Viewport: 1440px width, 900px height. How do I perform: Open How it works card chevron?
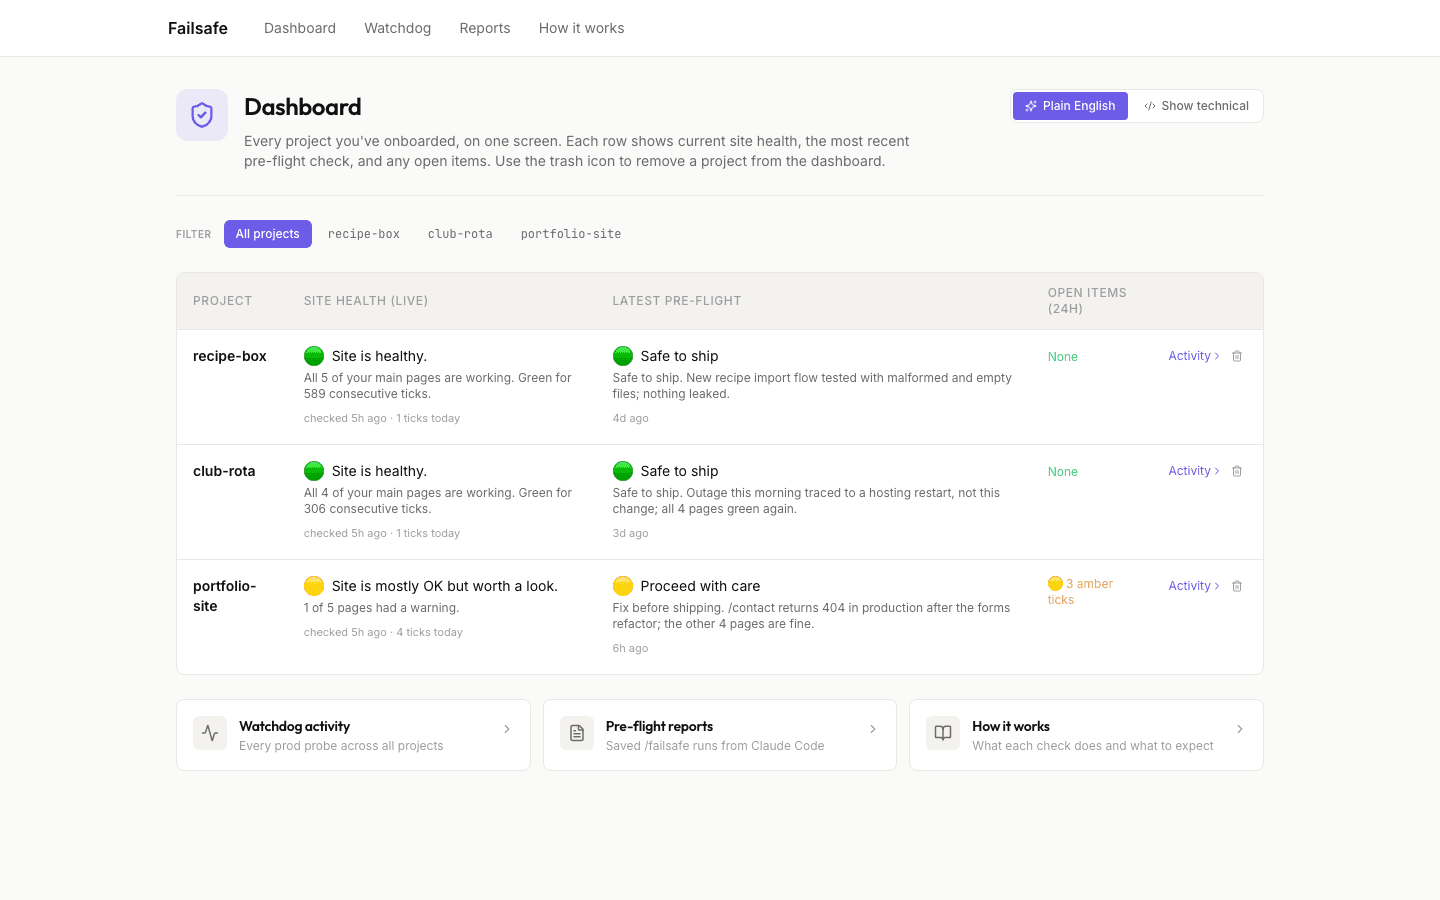click(x=1240, y=729)
